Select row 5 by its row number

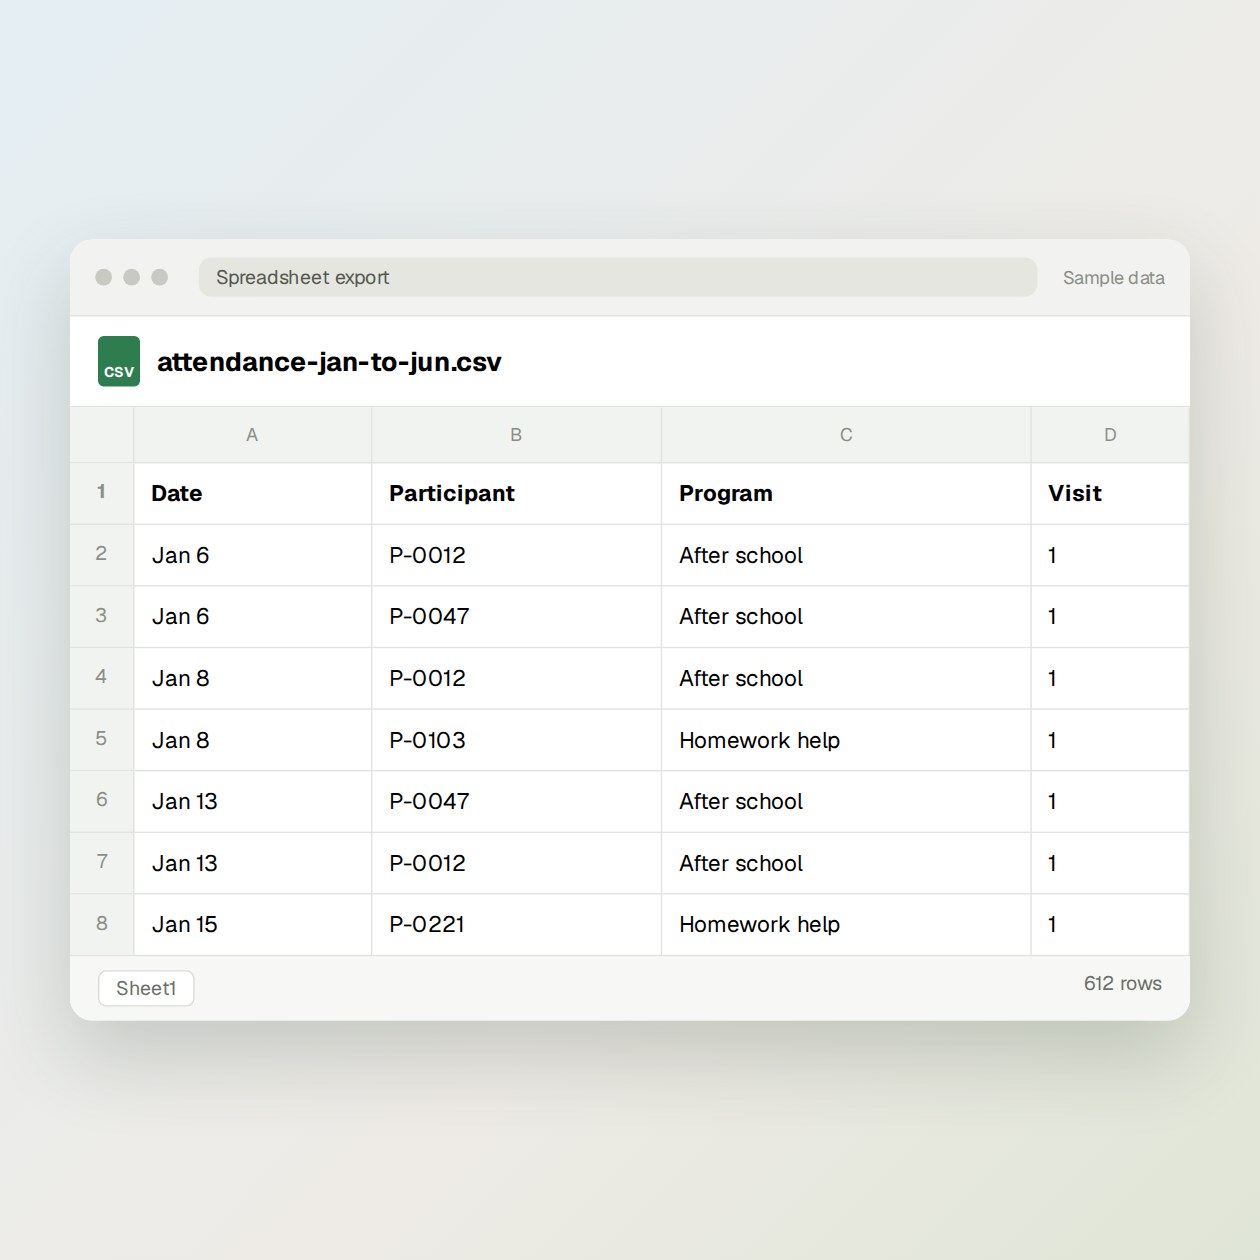pos(101,739)
